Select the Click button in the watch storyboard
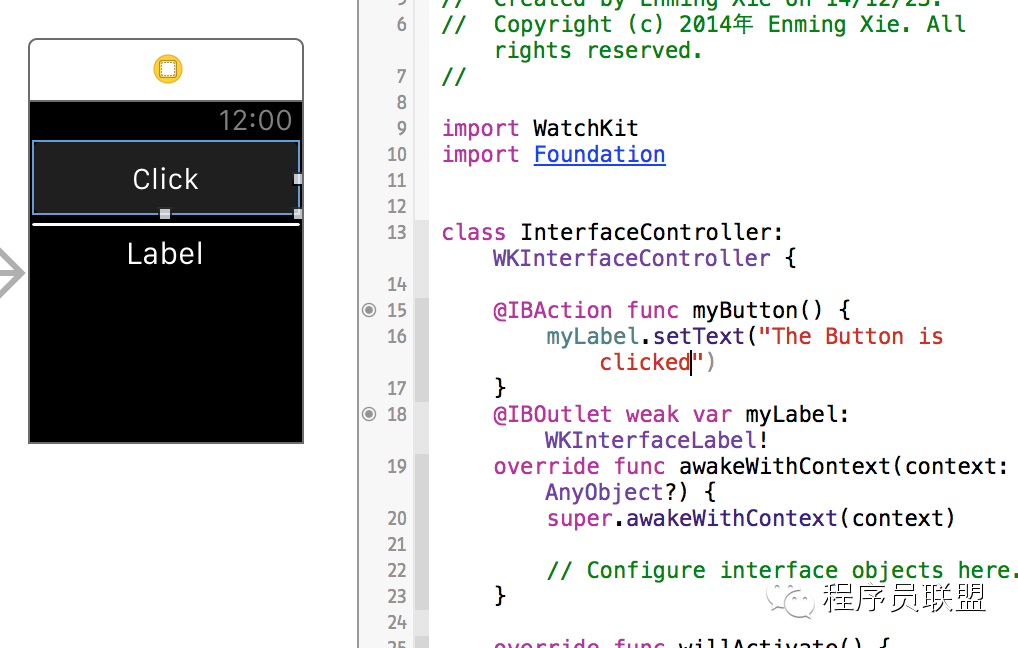1018x648 pixels. coord(166,178)
